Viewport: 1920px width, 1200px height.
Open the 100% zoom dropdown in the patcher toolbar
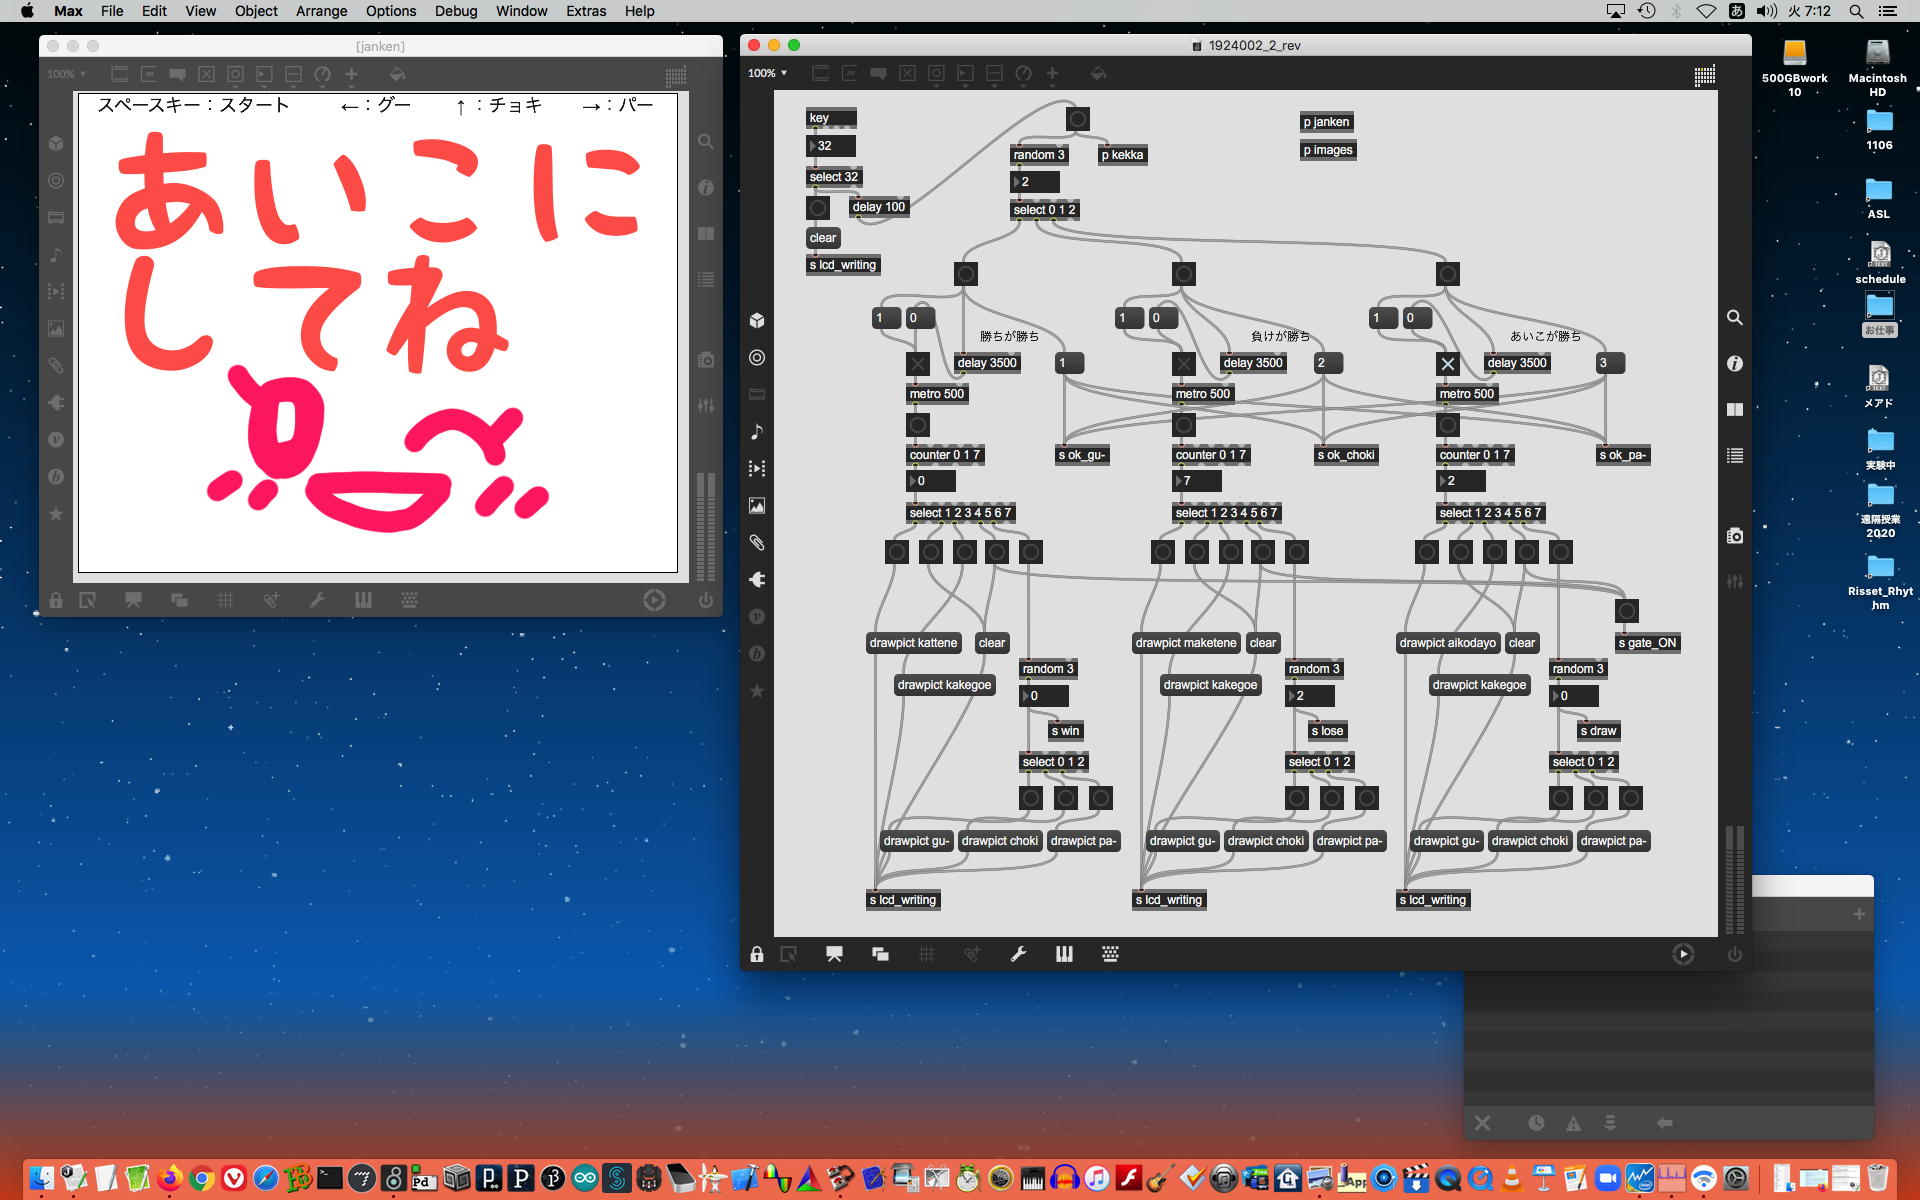pos(768,73)
